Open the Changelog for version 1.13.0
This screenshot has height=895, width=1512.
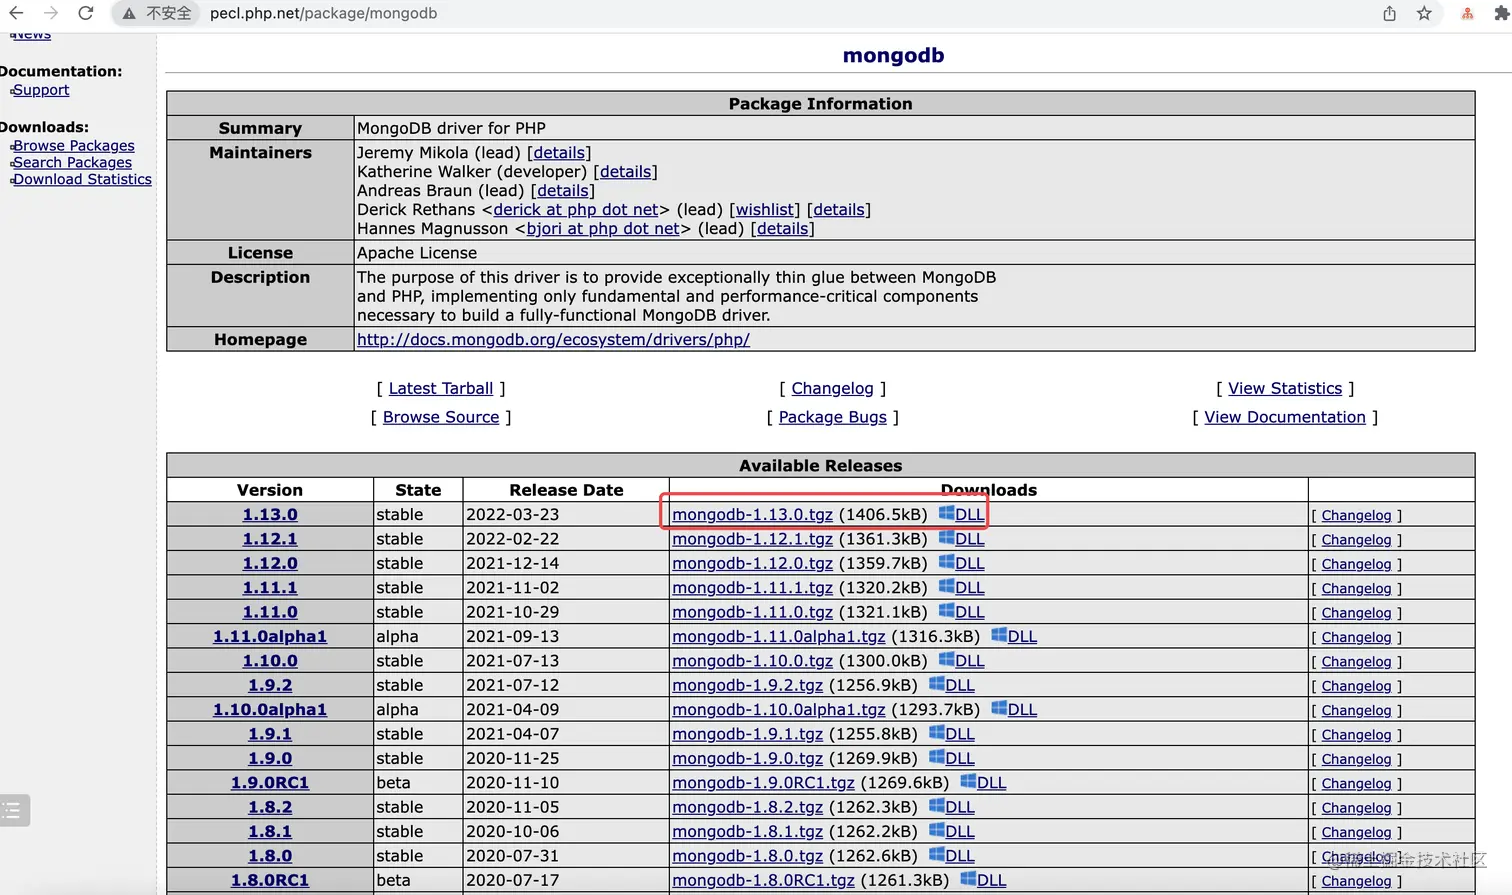[1356, 515]
